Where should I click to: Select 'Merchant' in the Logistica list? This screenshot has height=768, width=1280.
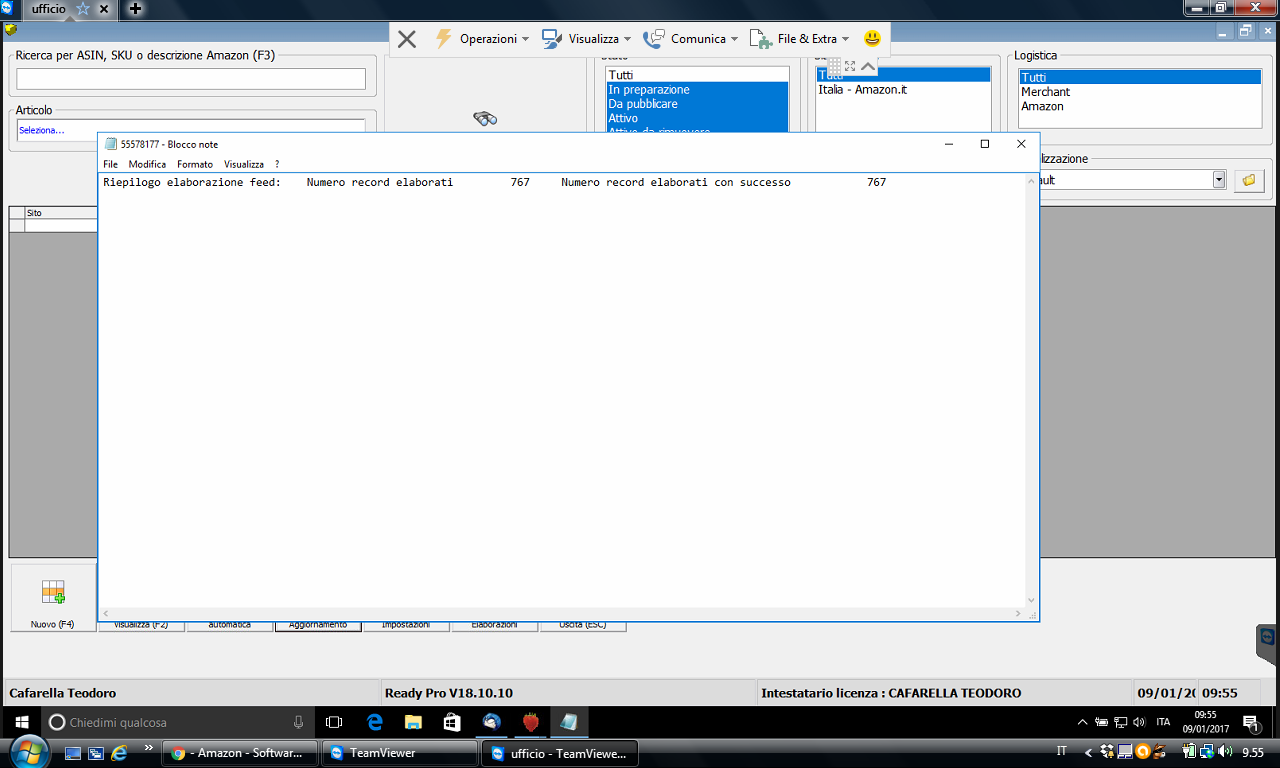coord(1140,92)
